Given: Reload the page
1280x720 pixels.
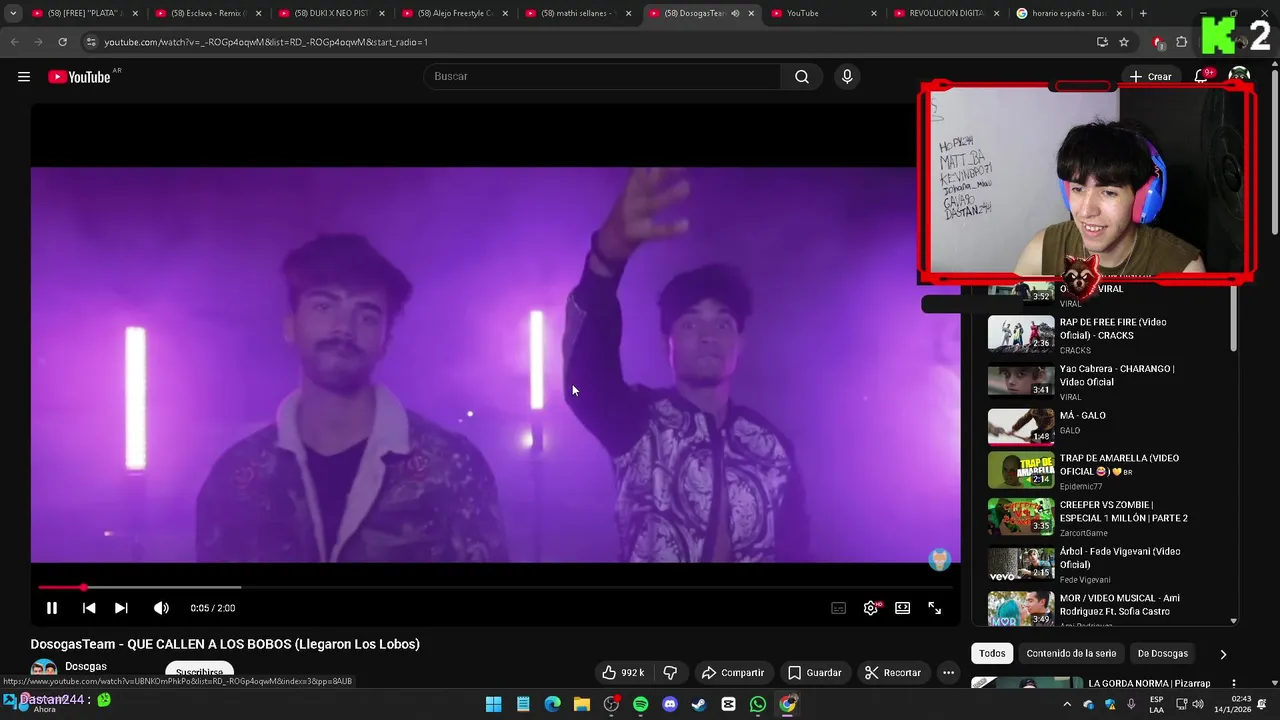Looking at the screenshot, I should point(62,42).
